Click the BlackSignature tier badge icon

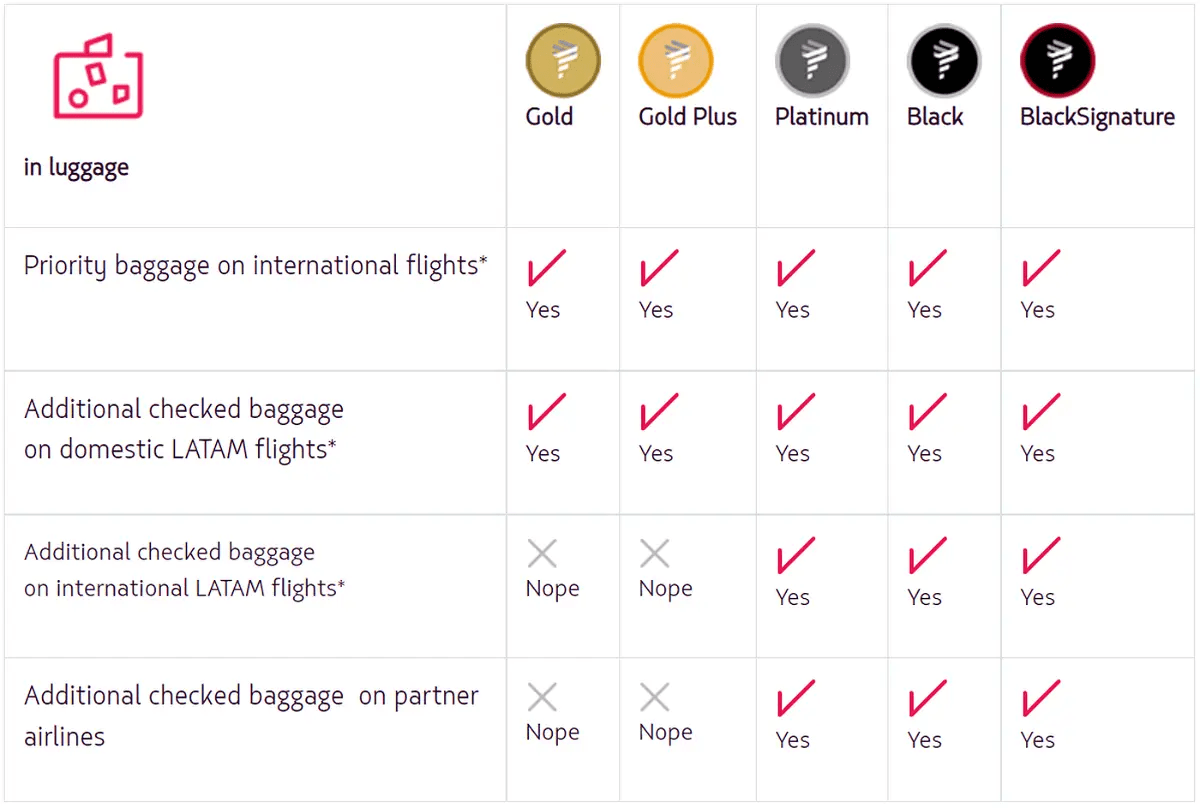pos(1057,60)
